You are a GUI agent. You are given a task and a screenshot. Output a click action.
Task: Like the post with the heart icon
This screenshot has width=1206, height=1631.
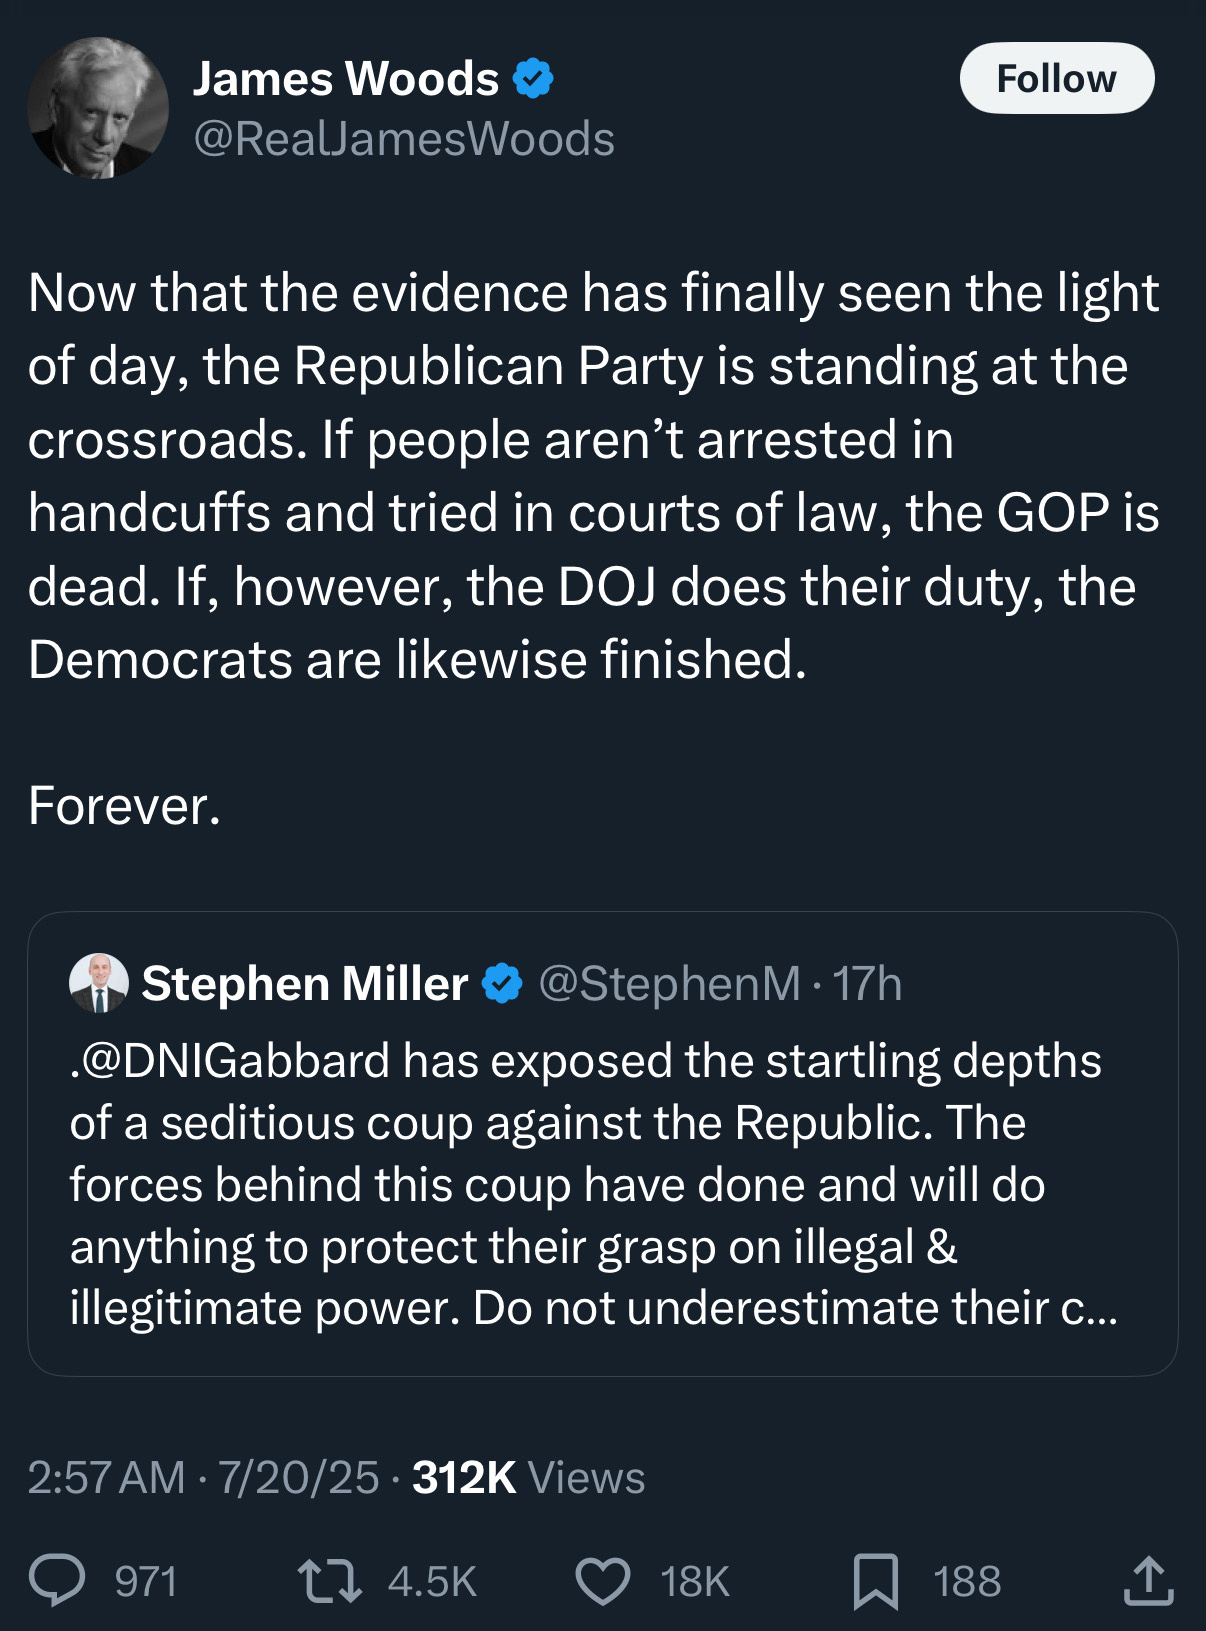coord(603,1582)
